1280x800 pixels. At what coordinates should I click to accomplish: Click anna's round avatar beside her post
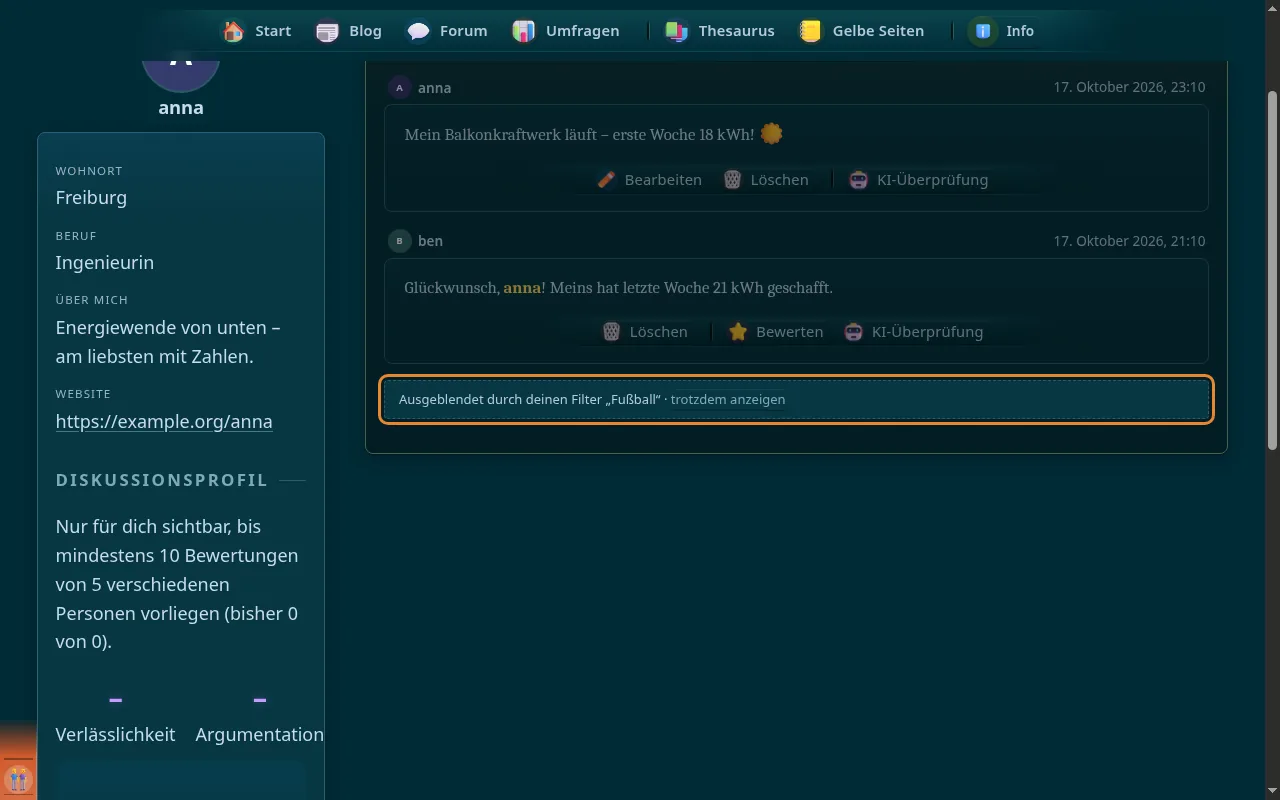tap(399, 88)
